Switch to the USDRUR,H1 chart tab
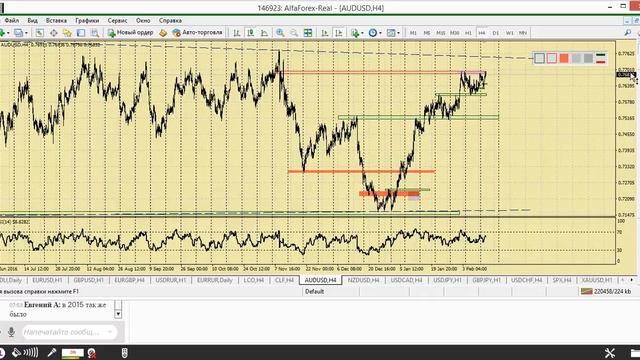Image resolution: width=640 pixels, height=360 pixels. point(171,280)
